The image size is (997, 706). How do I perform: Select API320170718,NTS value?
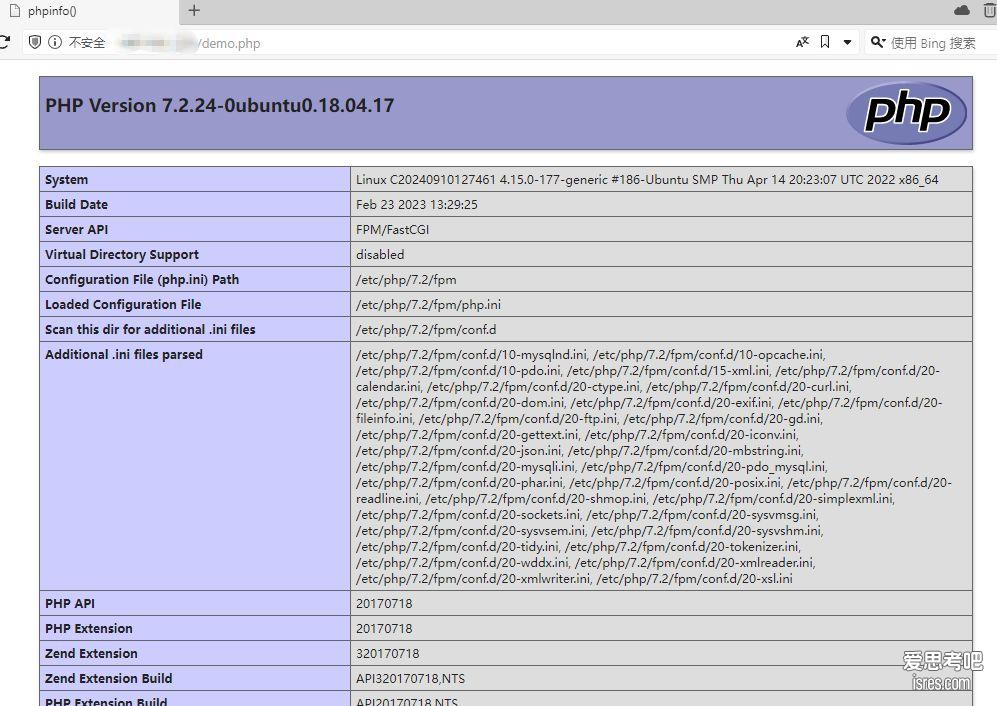[x=410, y=679]
